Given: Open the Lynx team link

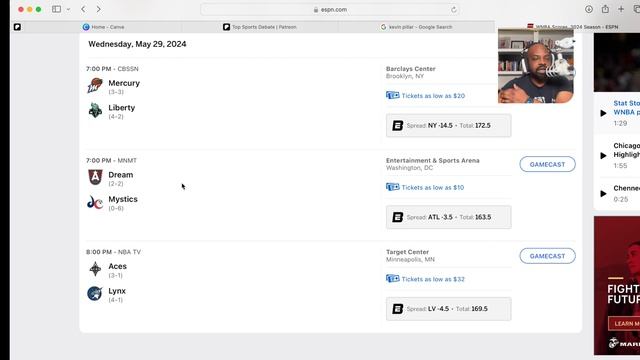Looking at the screenshot, I should (117, 291).
